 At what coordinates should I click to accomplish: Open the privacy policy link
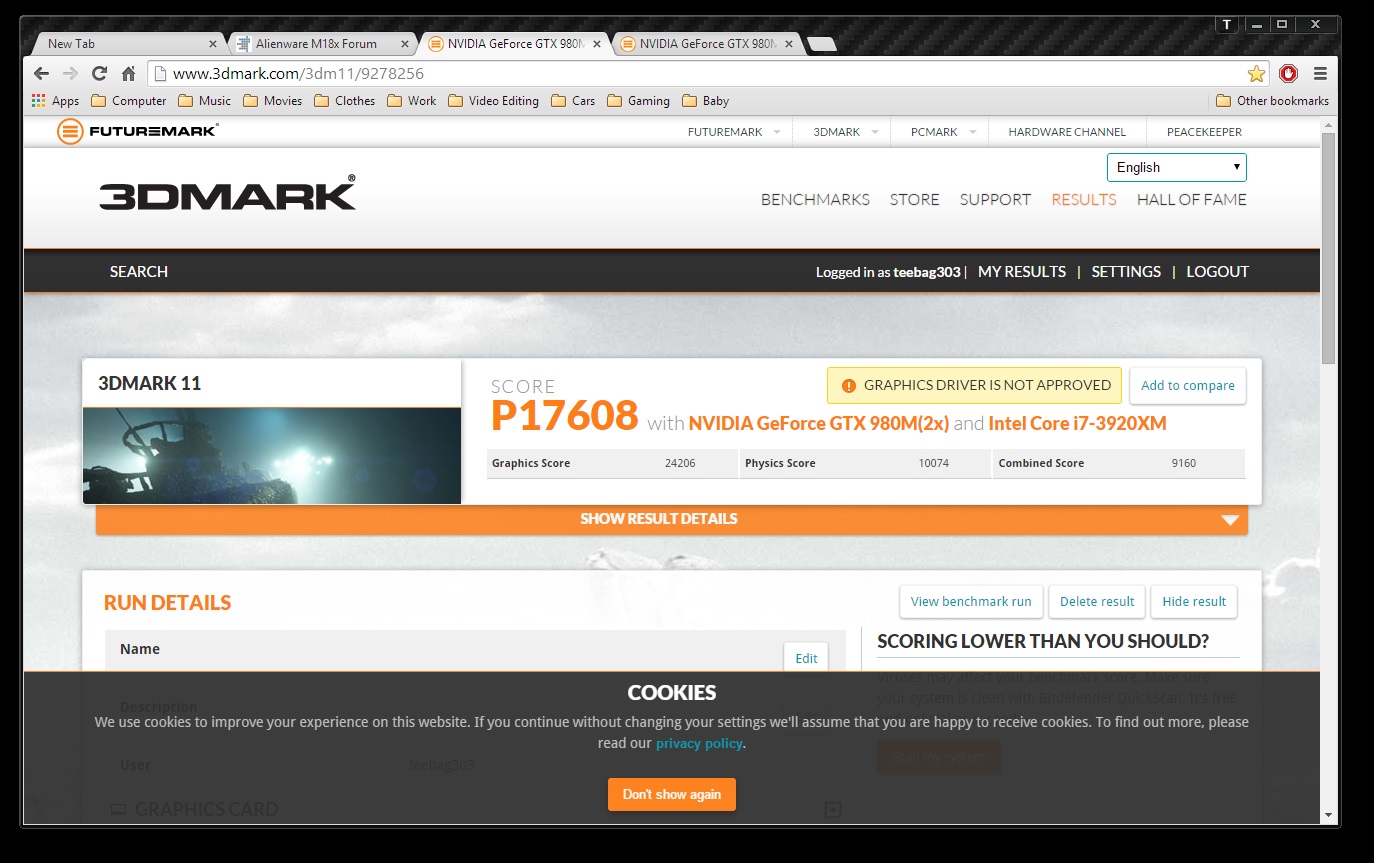click(699, 743)
